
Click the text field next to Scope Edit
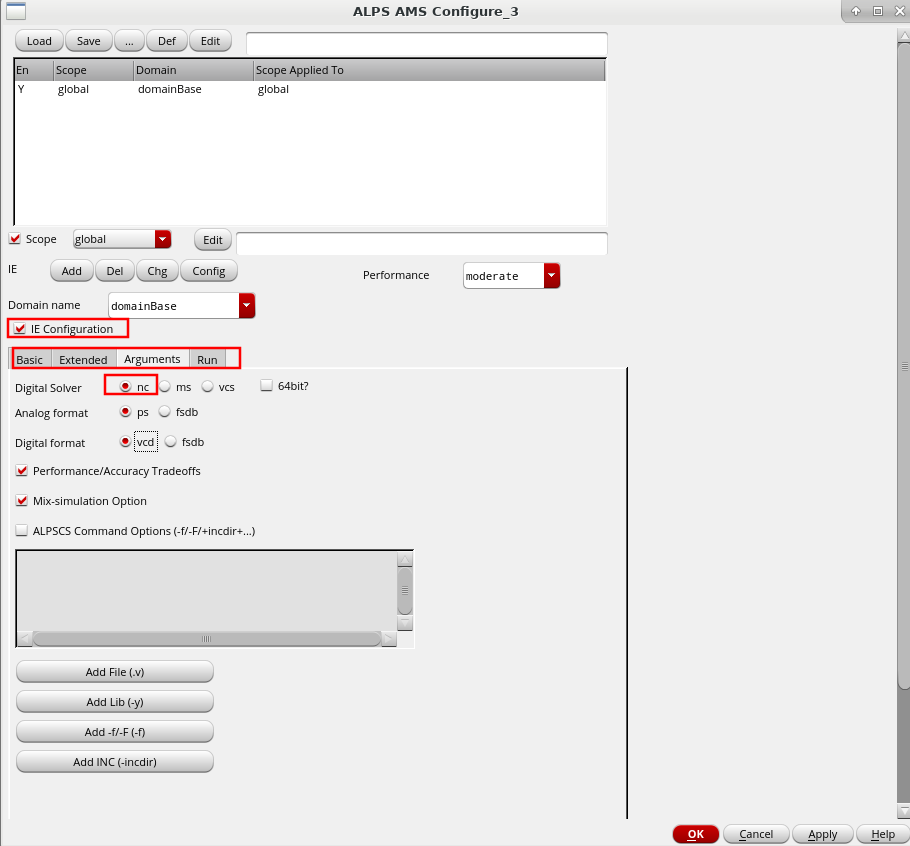click(421, 243)
